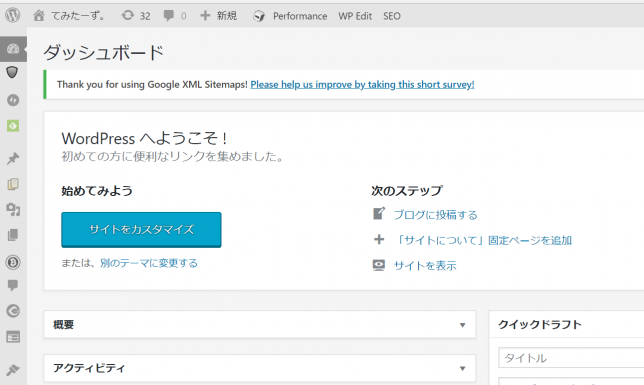Open Media camera and music icon
The image size is (644, 385).
pyautogui.click(x=13, y=210)
